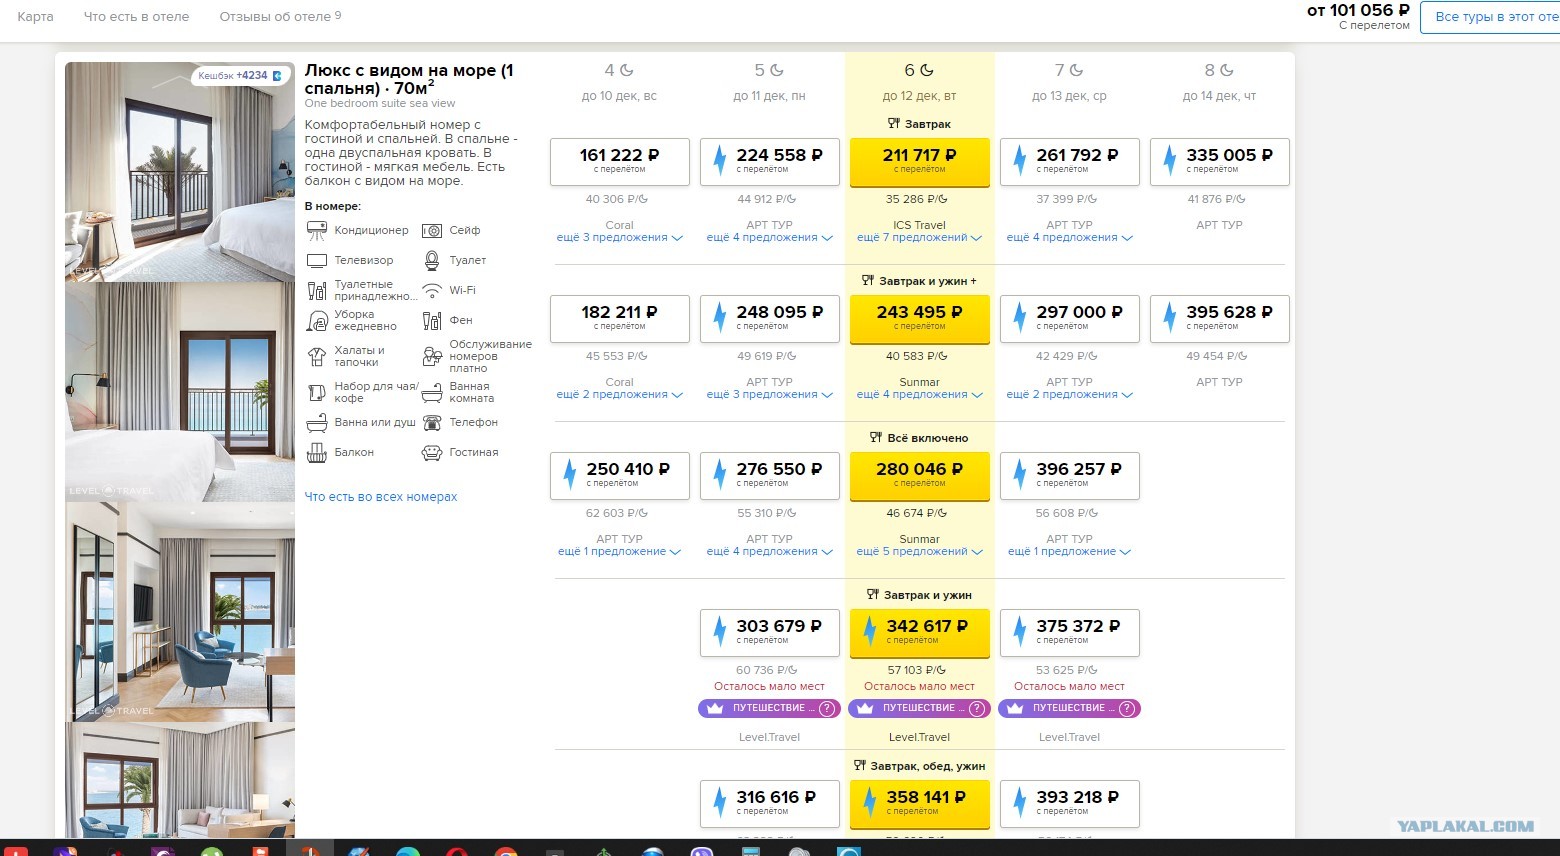The image size is (1560, 856).
Task: Open 'Что есть в отеле' tab
Action: 136,16
